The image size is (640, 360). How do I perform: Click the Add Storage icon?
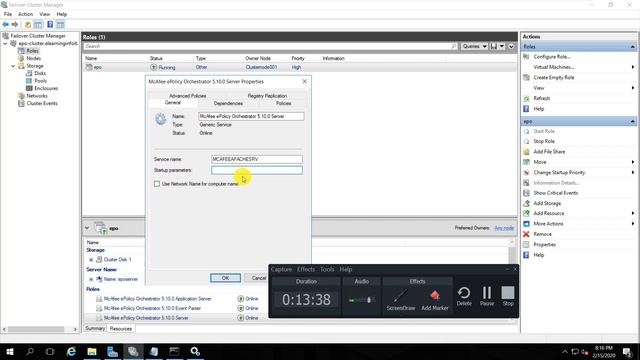point(526,203)
